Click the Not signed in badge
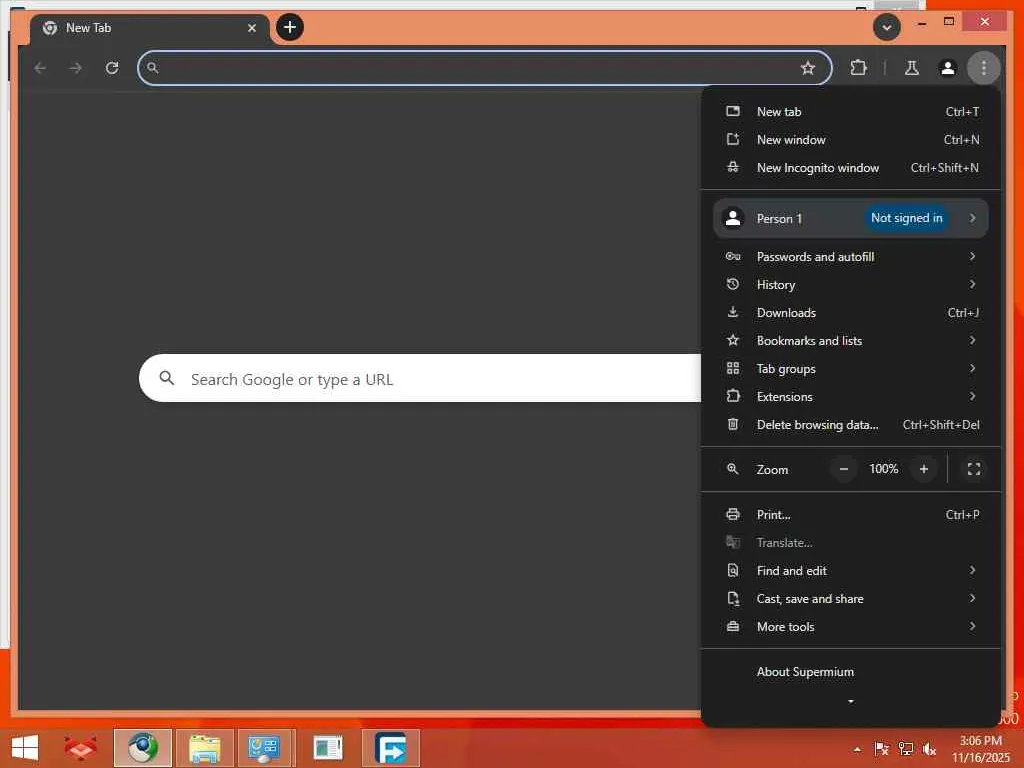The image size is (1024, 768). (906, 218)
